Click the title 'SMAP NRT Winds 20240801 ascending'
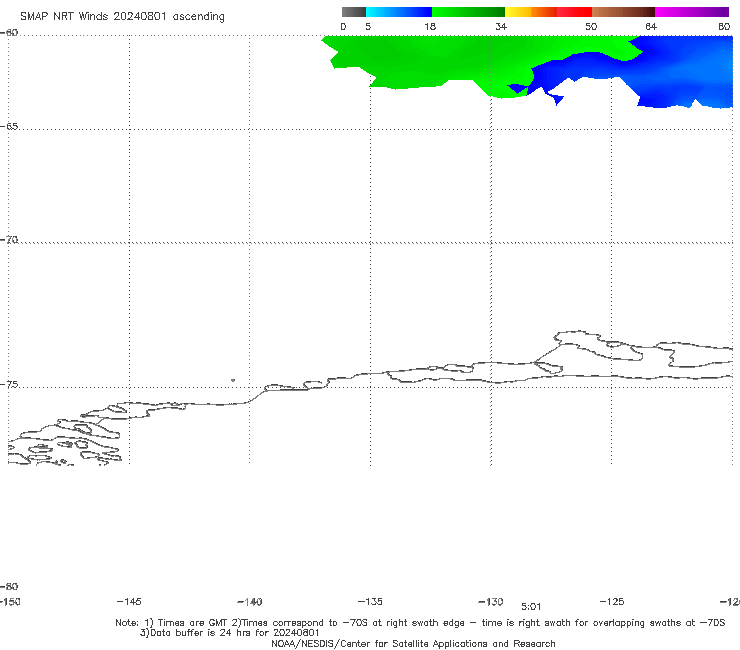 122,17
